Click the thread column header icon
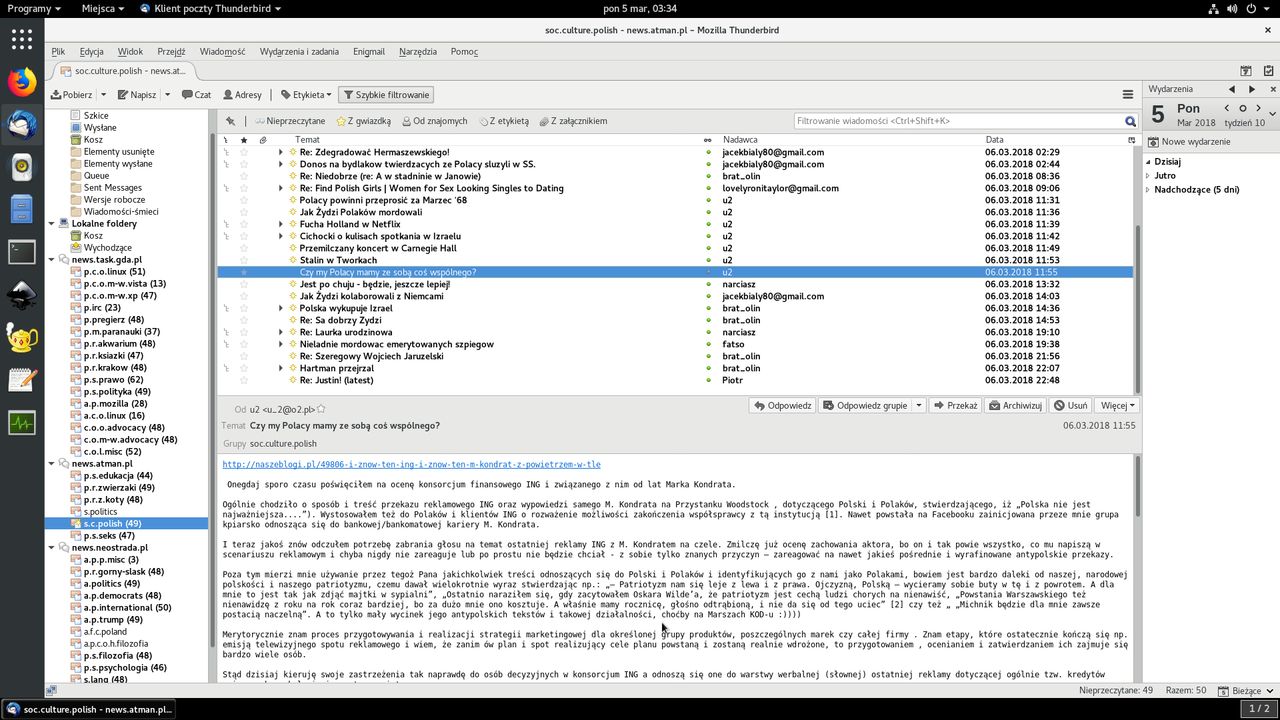This screenshot has height=720, width=1280. (226, 140)
